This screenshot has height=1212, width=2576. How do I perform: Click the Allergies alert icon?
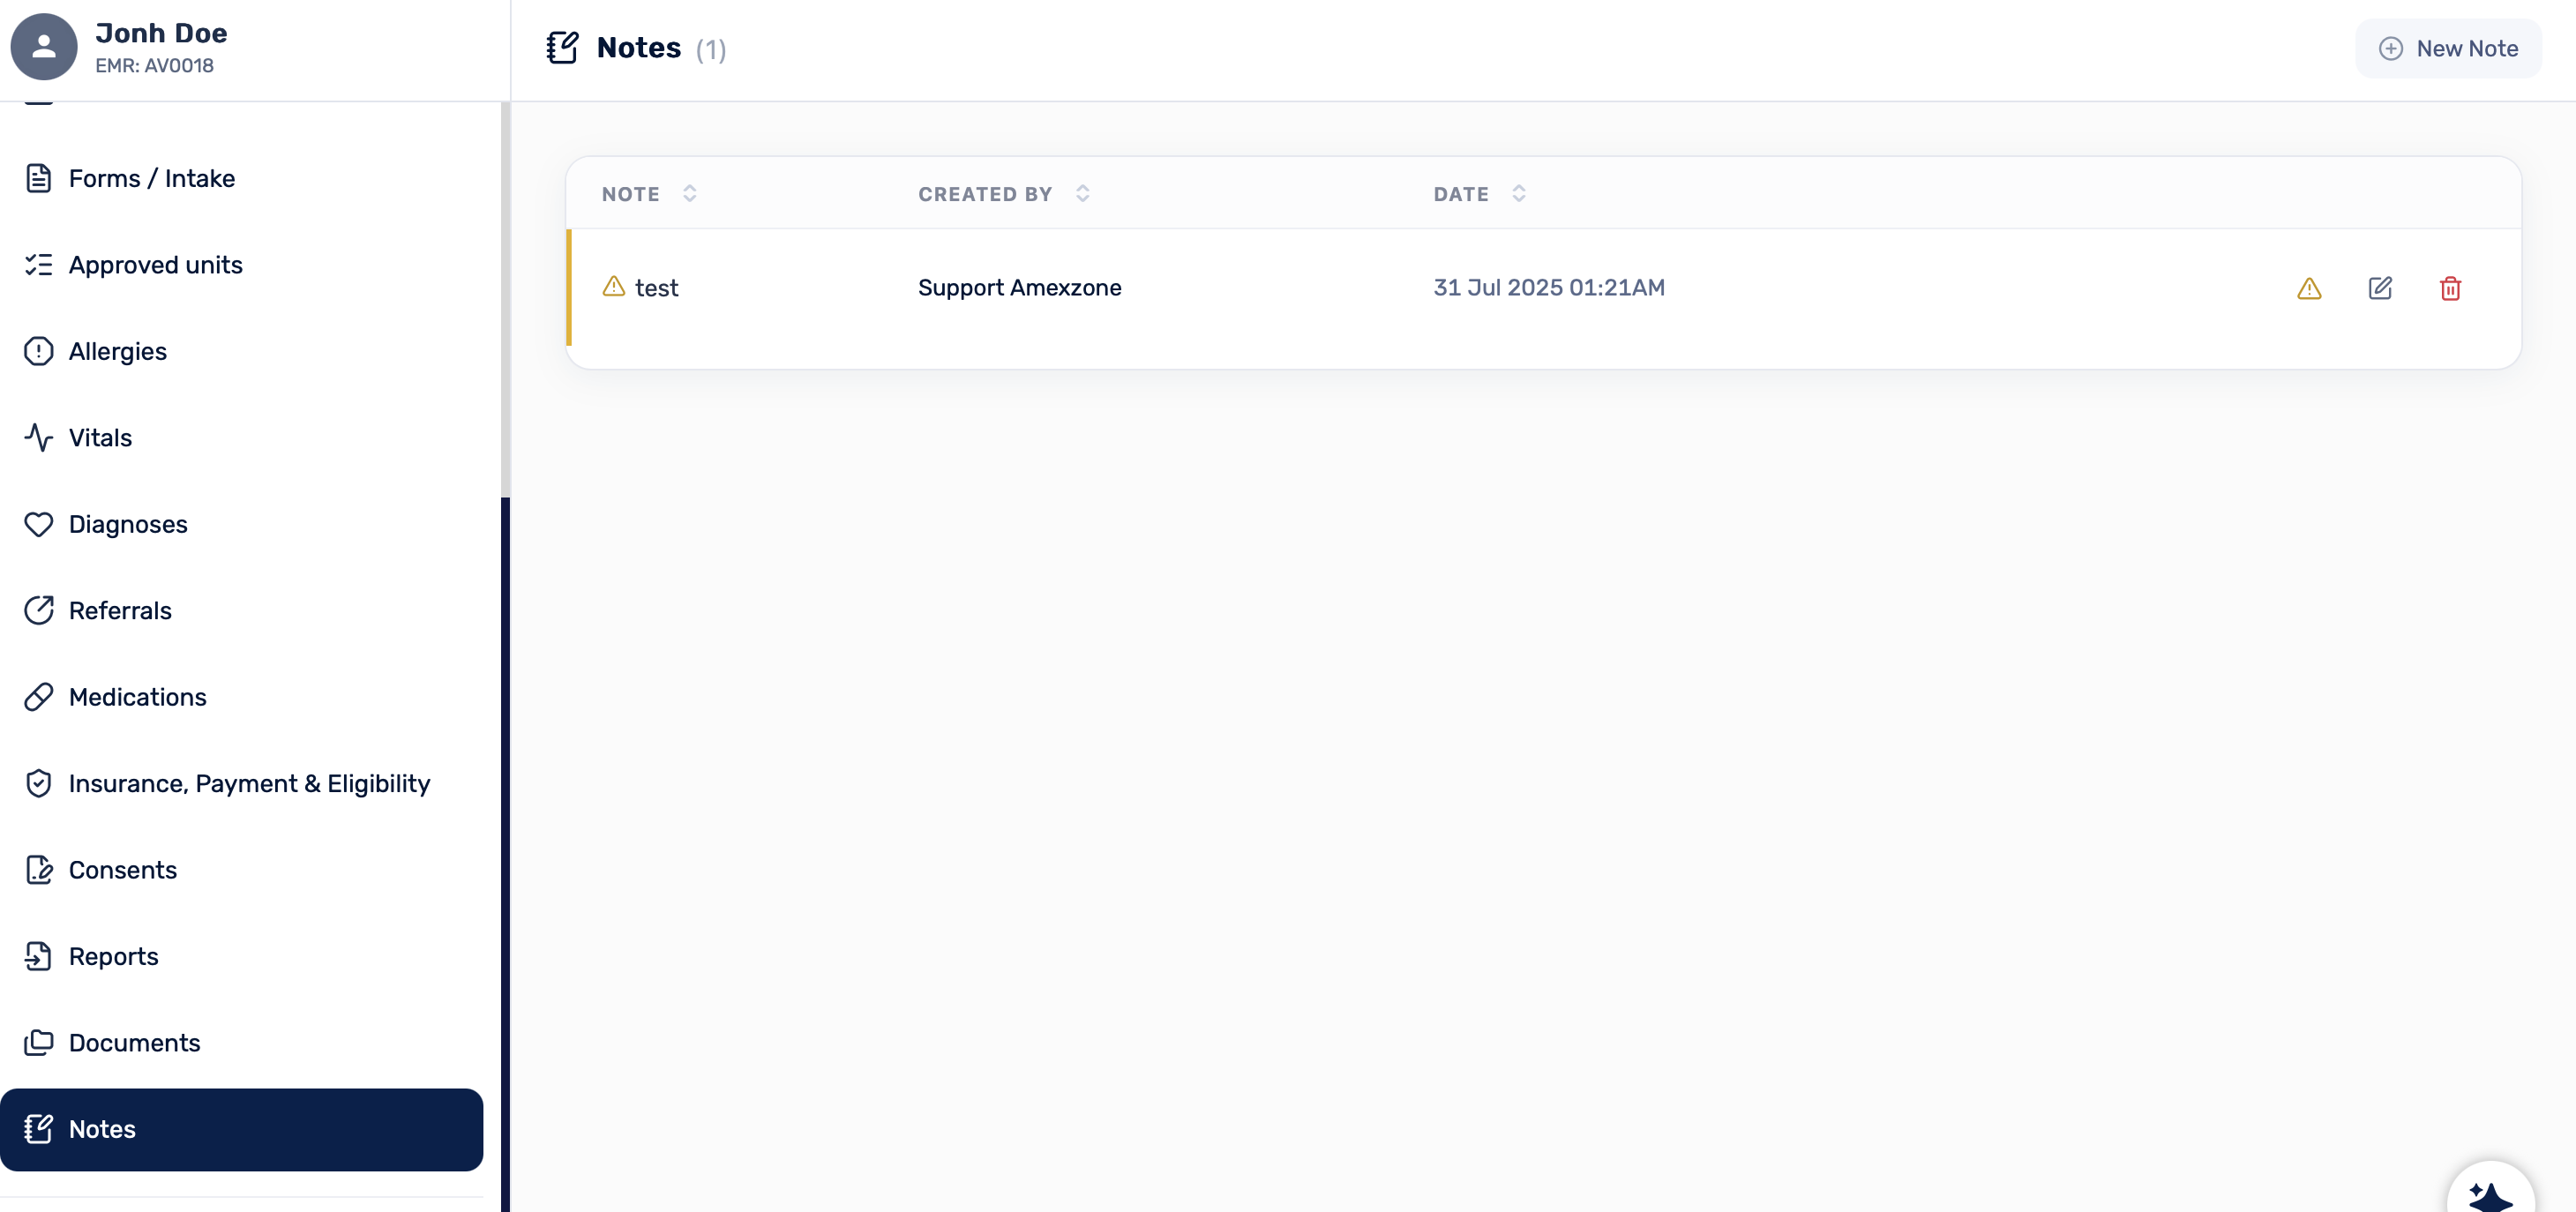pos(38,351)
